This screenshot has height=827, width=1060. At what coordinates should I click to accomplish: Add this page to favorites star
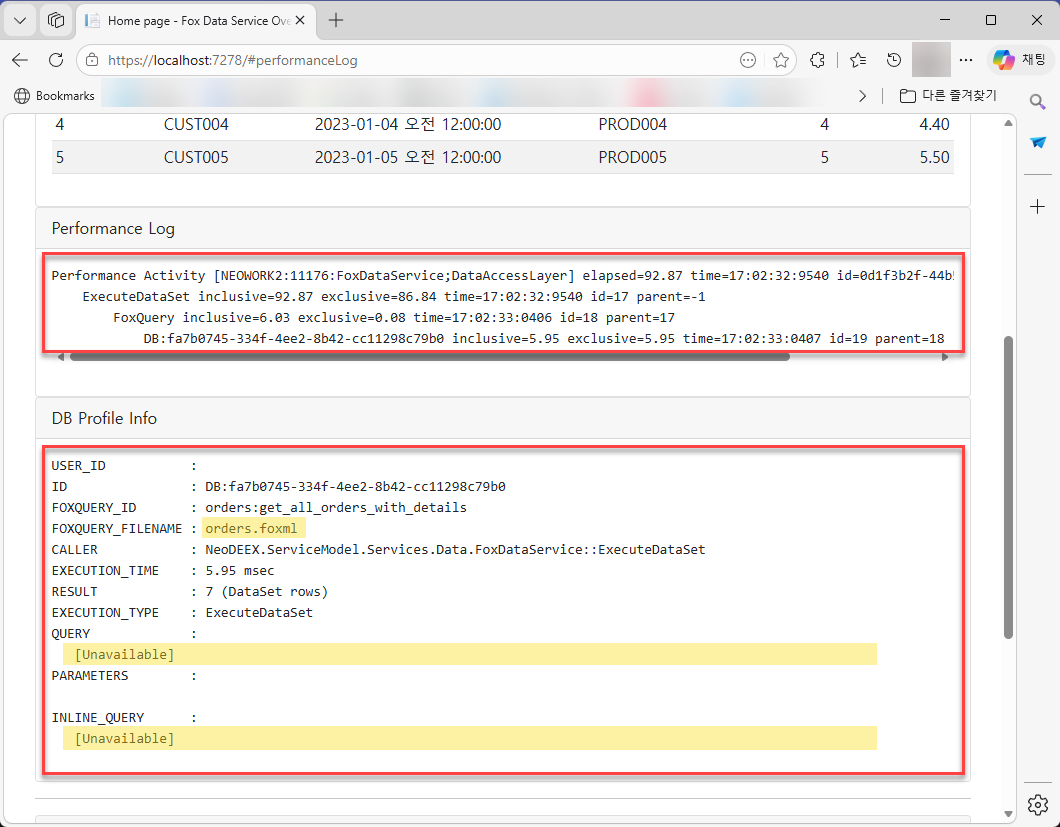point(781,60)
